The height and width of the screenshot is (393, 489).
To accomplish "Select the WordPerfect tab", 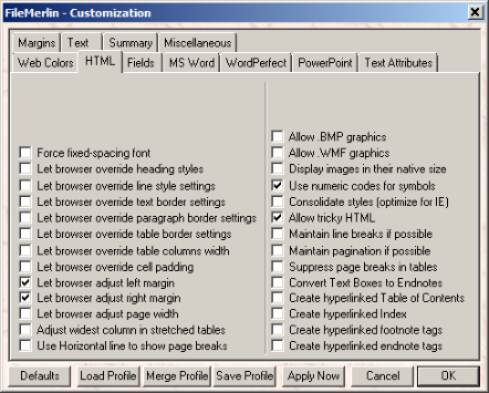I will (x=256, y=63).
